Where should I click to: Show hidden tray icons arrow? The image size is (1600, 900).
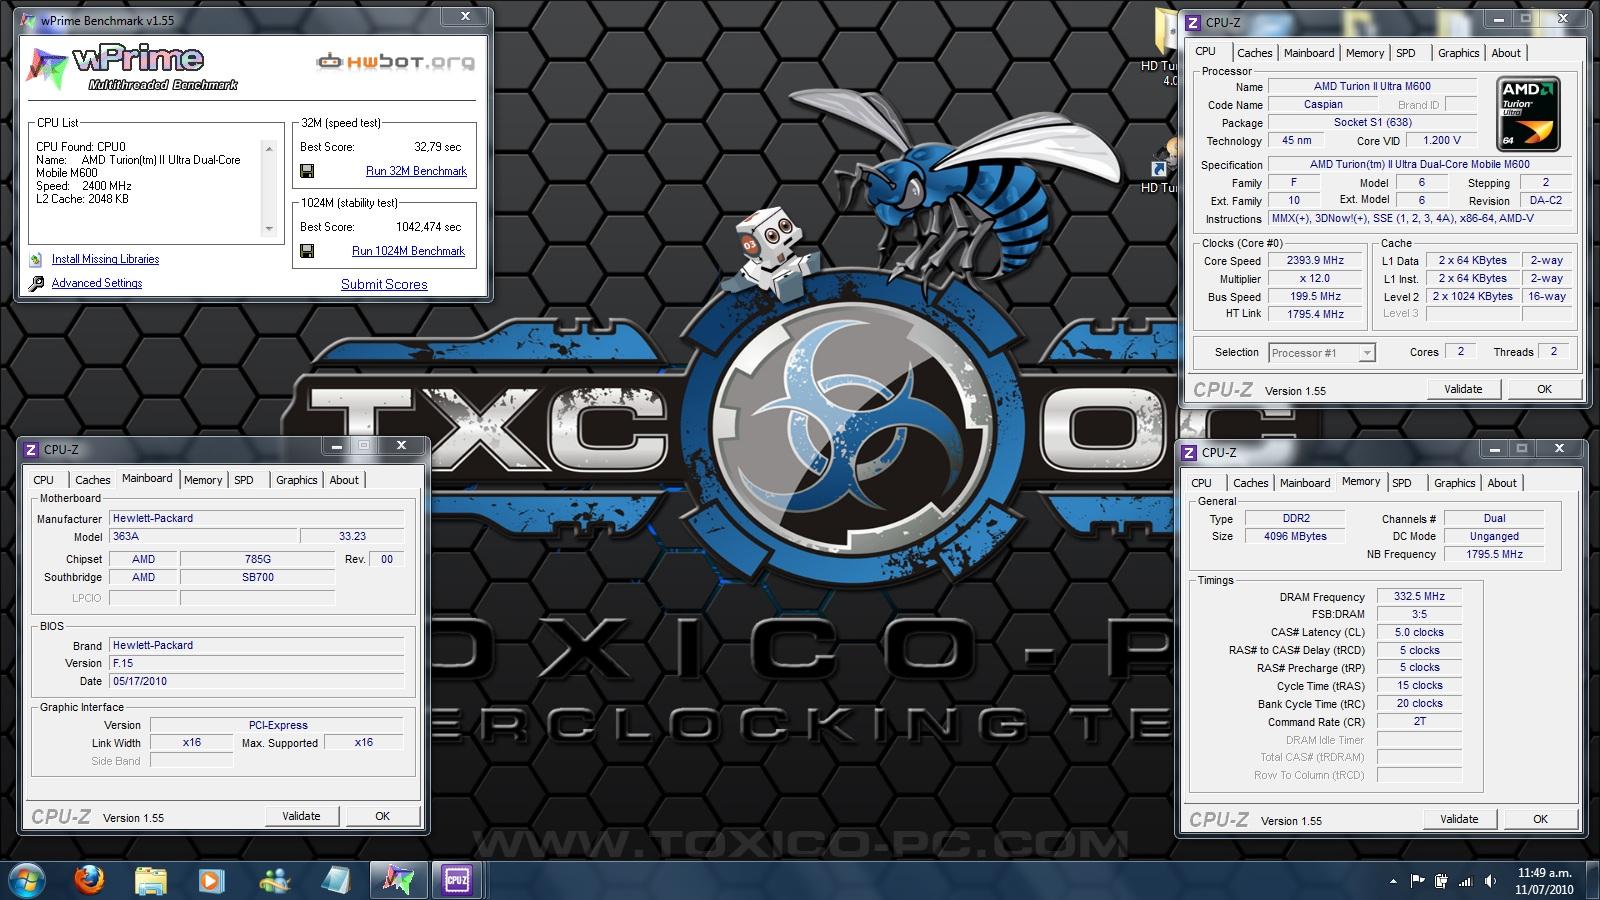[1393, 881]
